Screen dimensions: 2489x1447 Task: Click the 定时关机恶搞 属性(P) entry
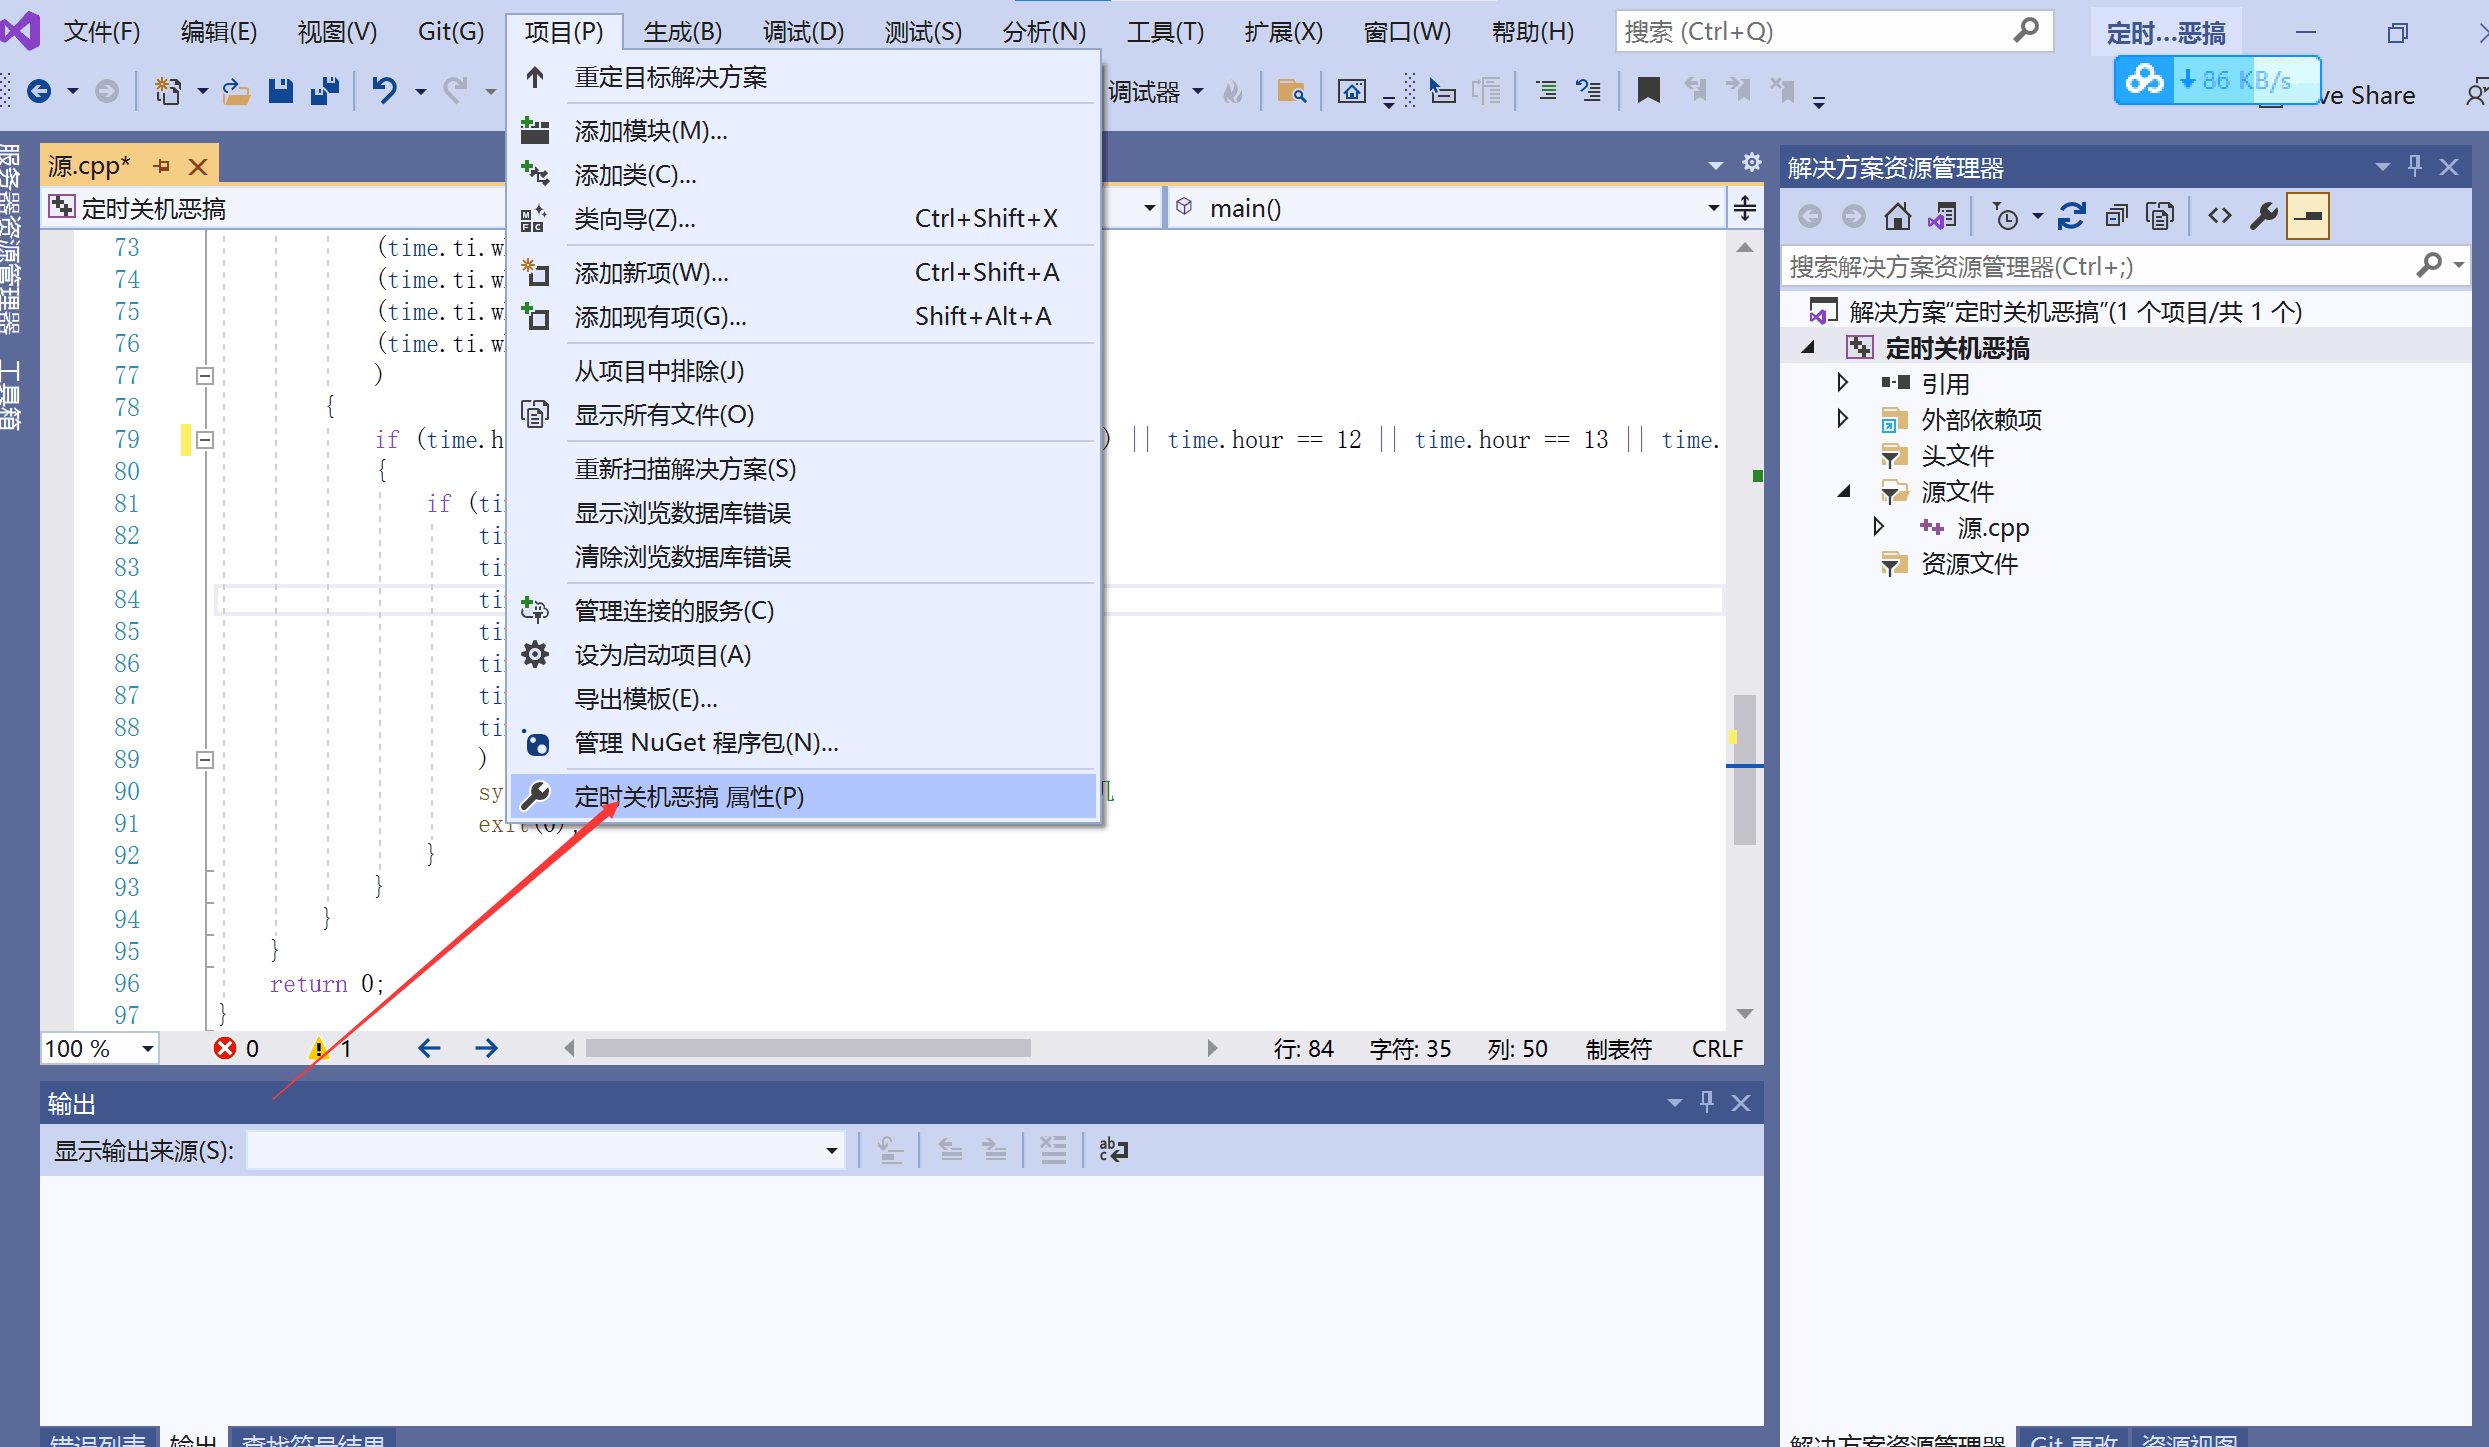[x=688, y=797]
